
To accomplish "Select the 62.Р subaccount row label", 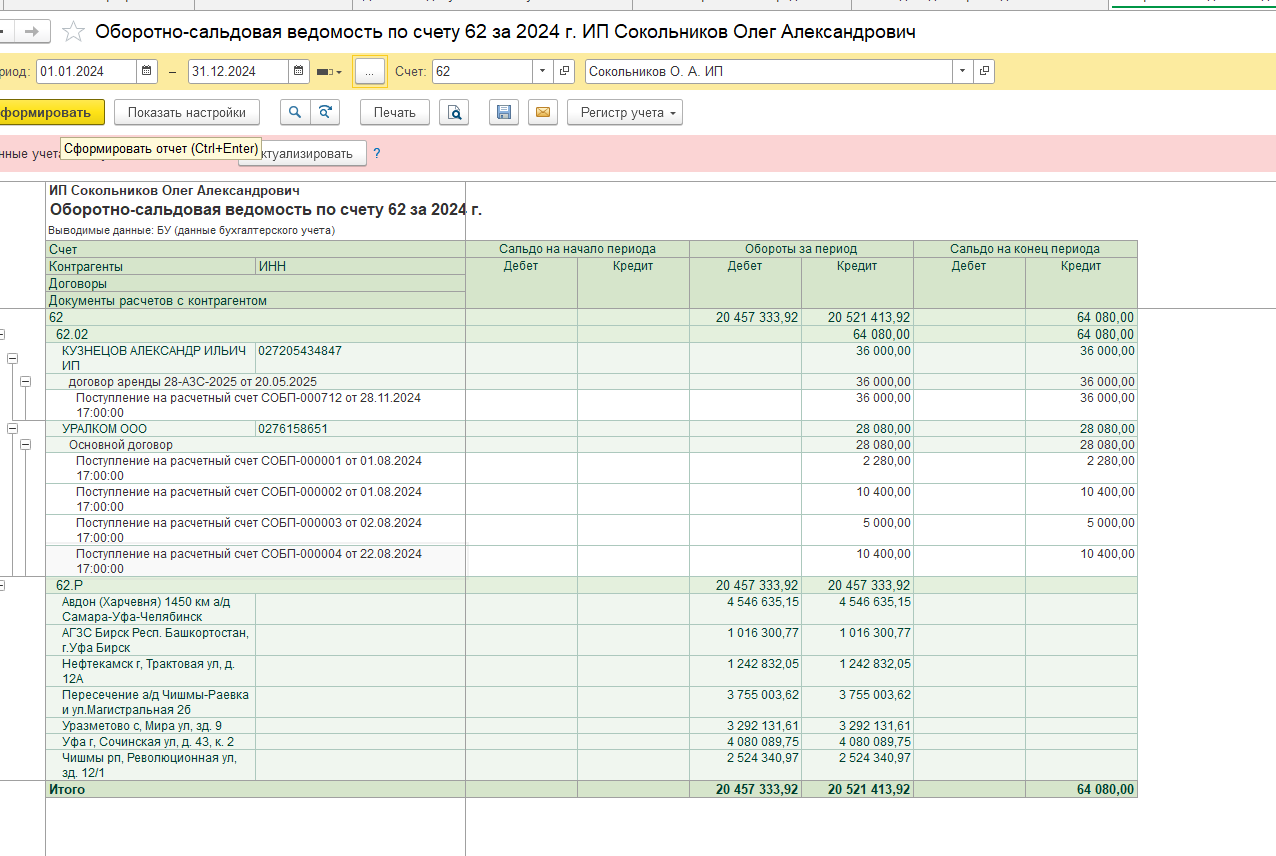I will point(70,585).
